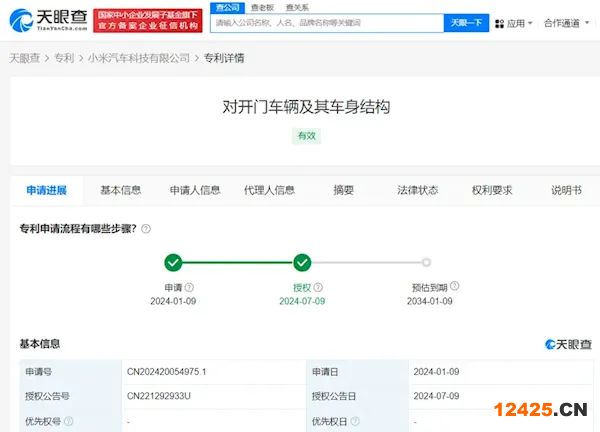This screenshot has height=432, width=600.
Task: Select the 查关系 search mode
Action: (x=297, y=7)
